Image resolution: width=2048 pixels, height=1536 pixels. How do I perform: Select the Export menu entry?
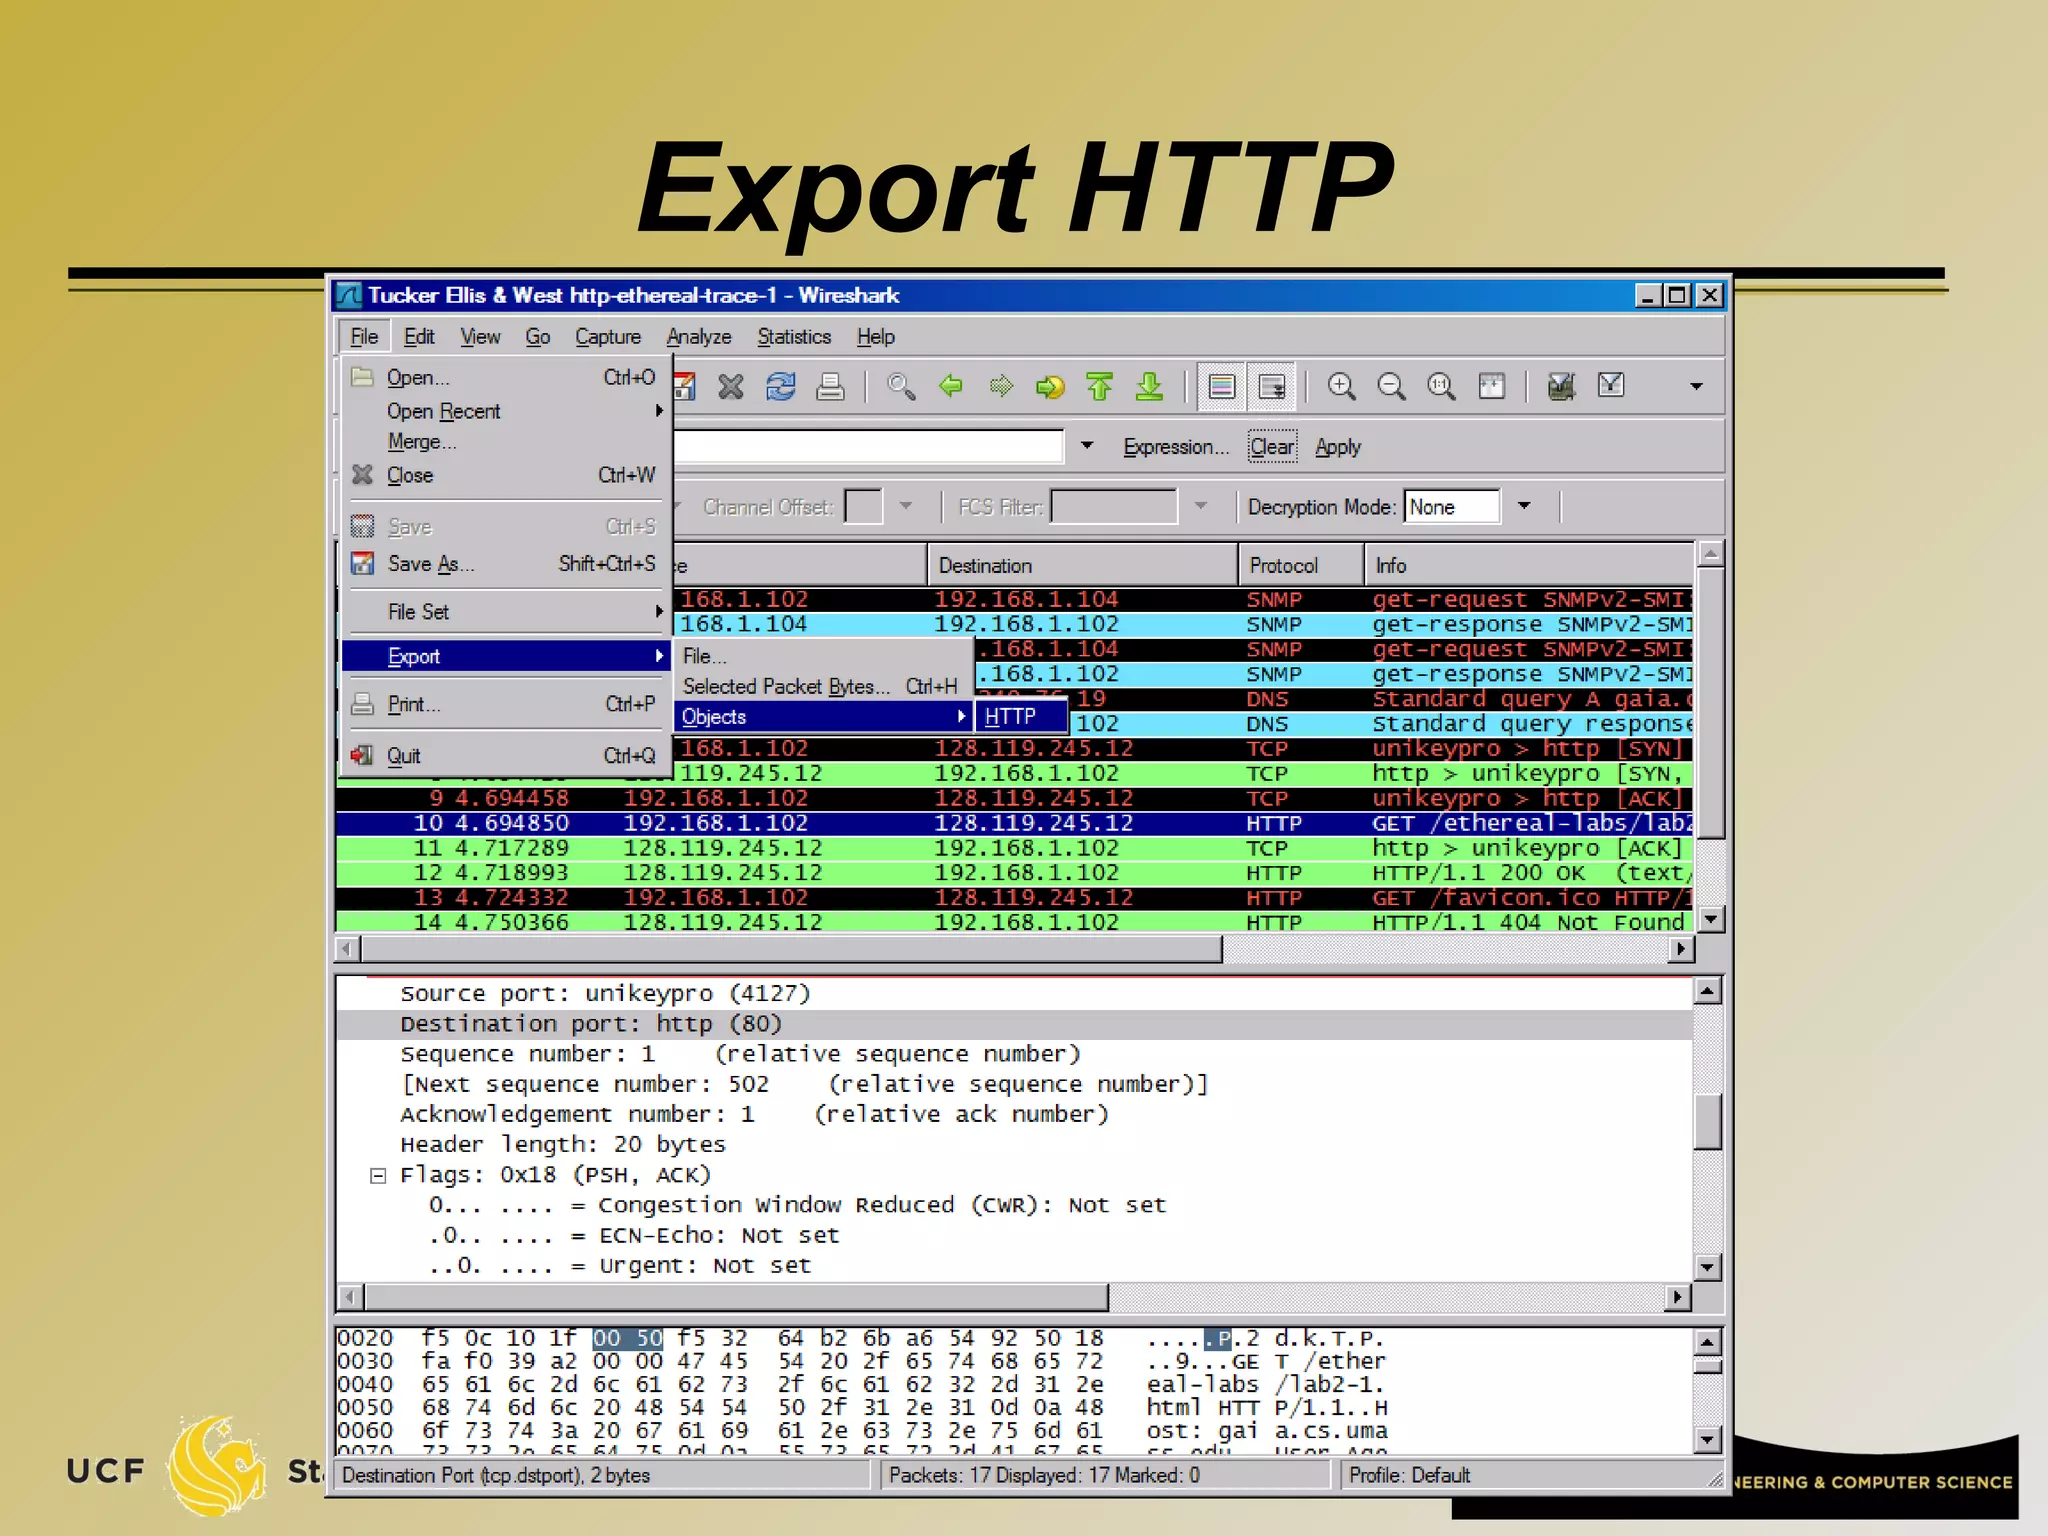coord(505,656)
